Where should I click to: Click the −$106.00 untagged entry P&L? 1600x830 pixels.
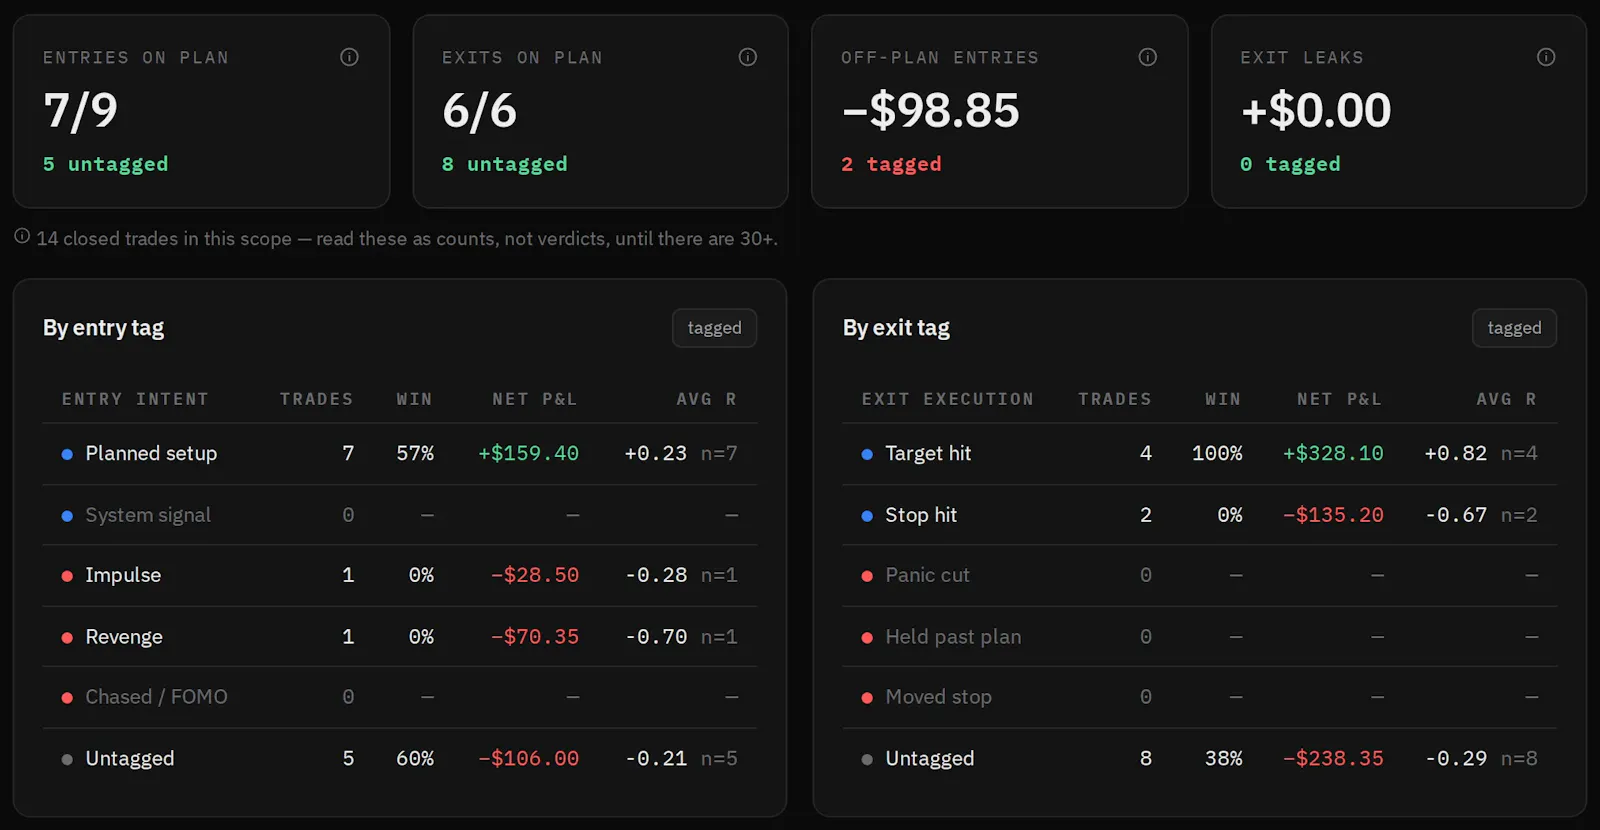[x=528, y=759]
